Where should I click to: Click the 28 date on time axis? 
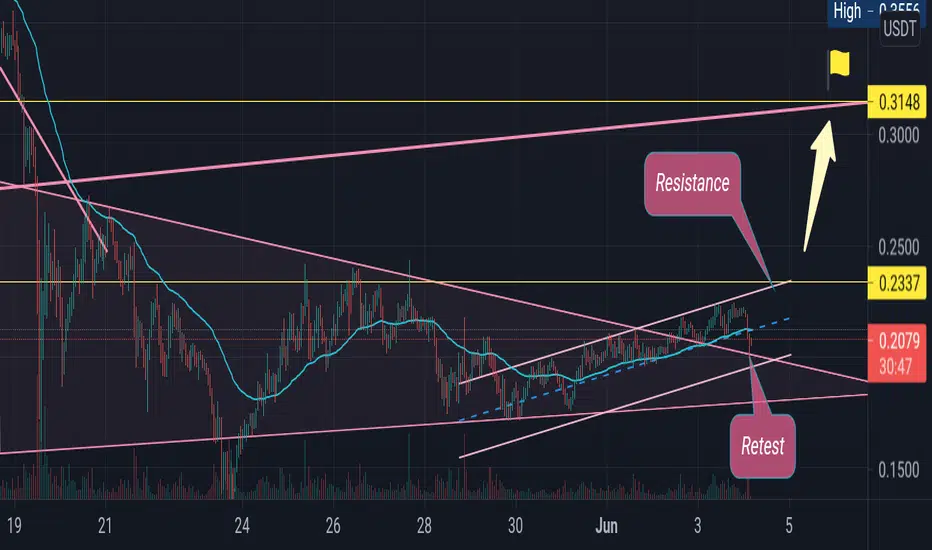pyautogui.click(x=424, y=526)
